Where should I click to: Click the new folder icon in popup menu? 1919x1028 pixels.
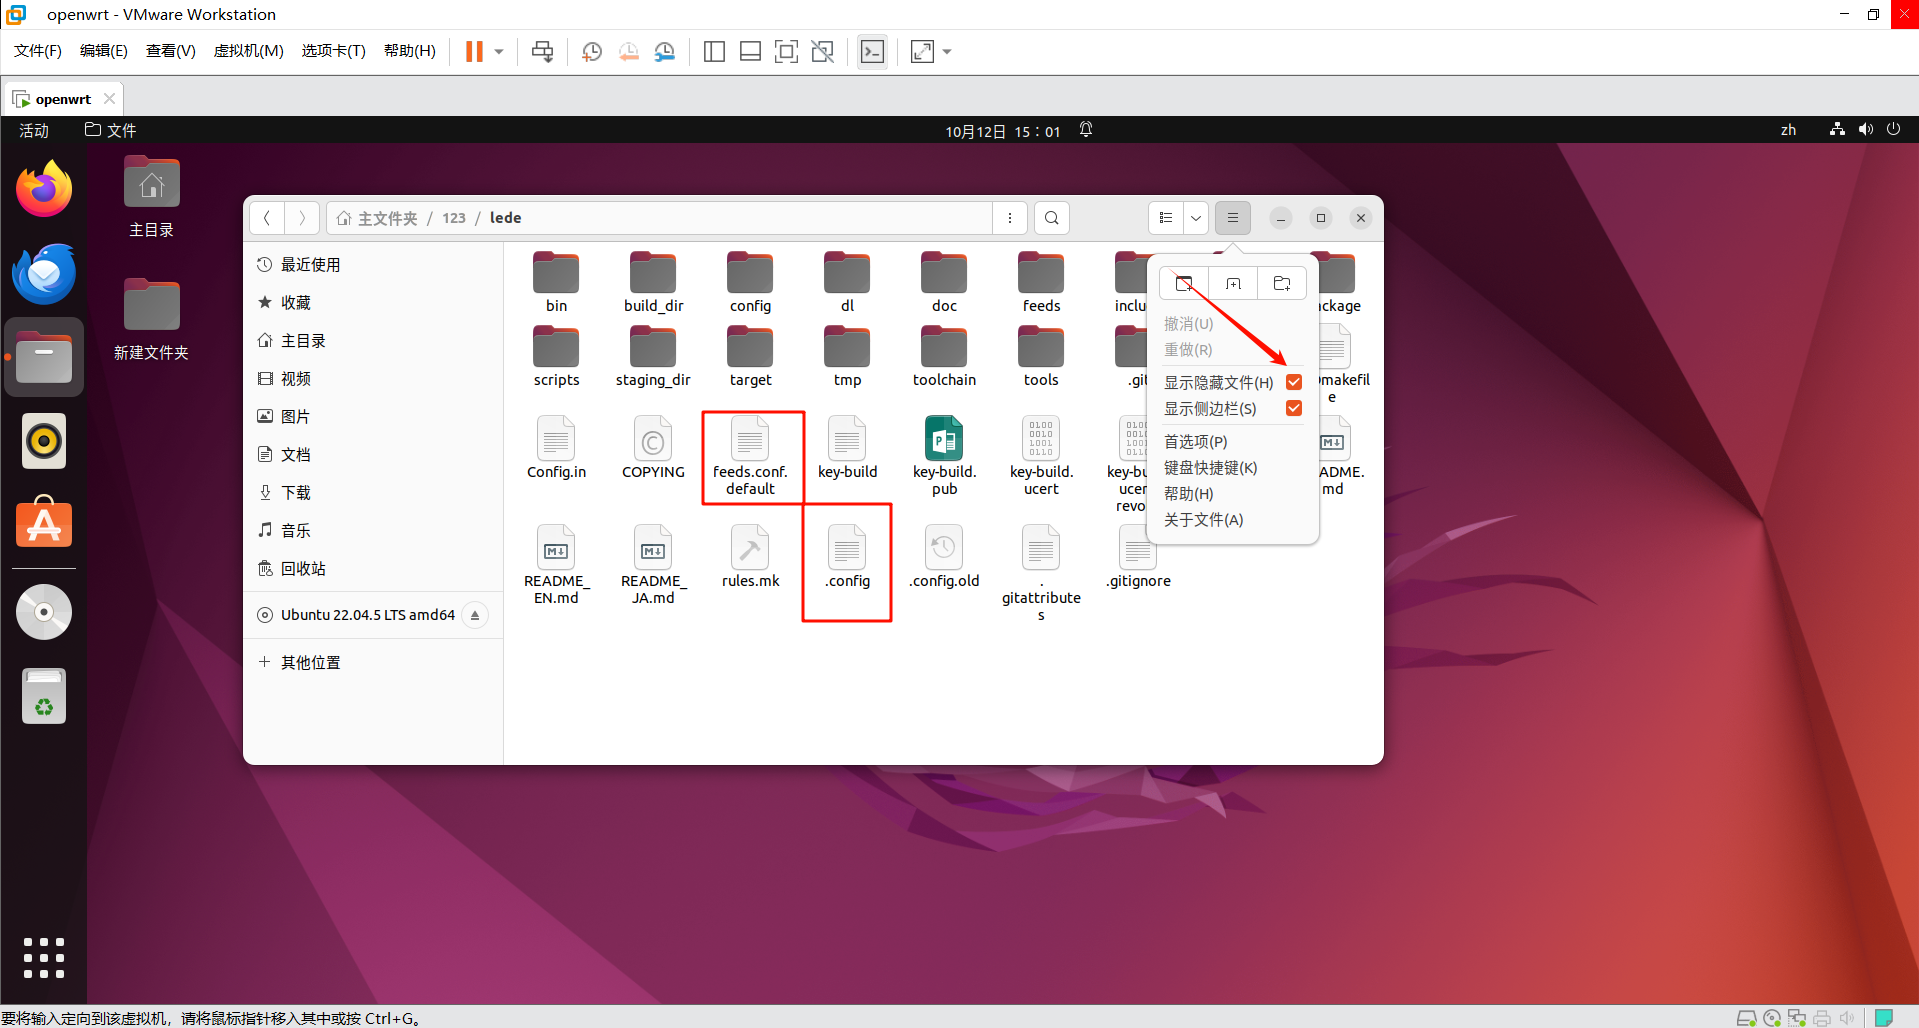[x=1281, y=284]
